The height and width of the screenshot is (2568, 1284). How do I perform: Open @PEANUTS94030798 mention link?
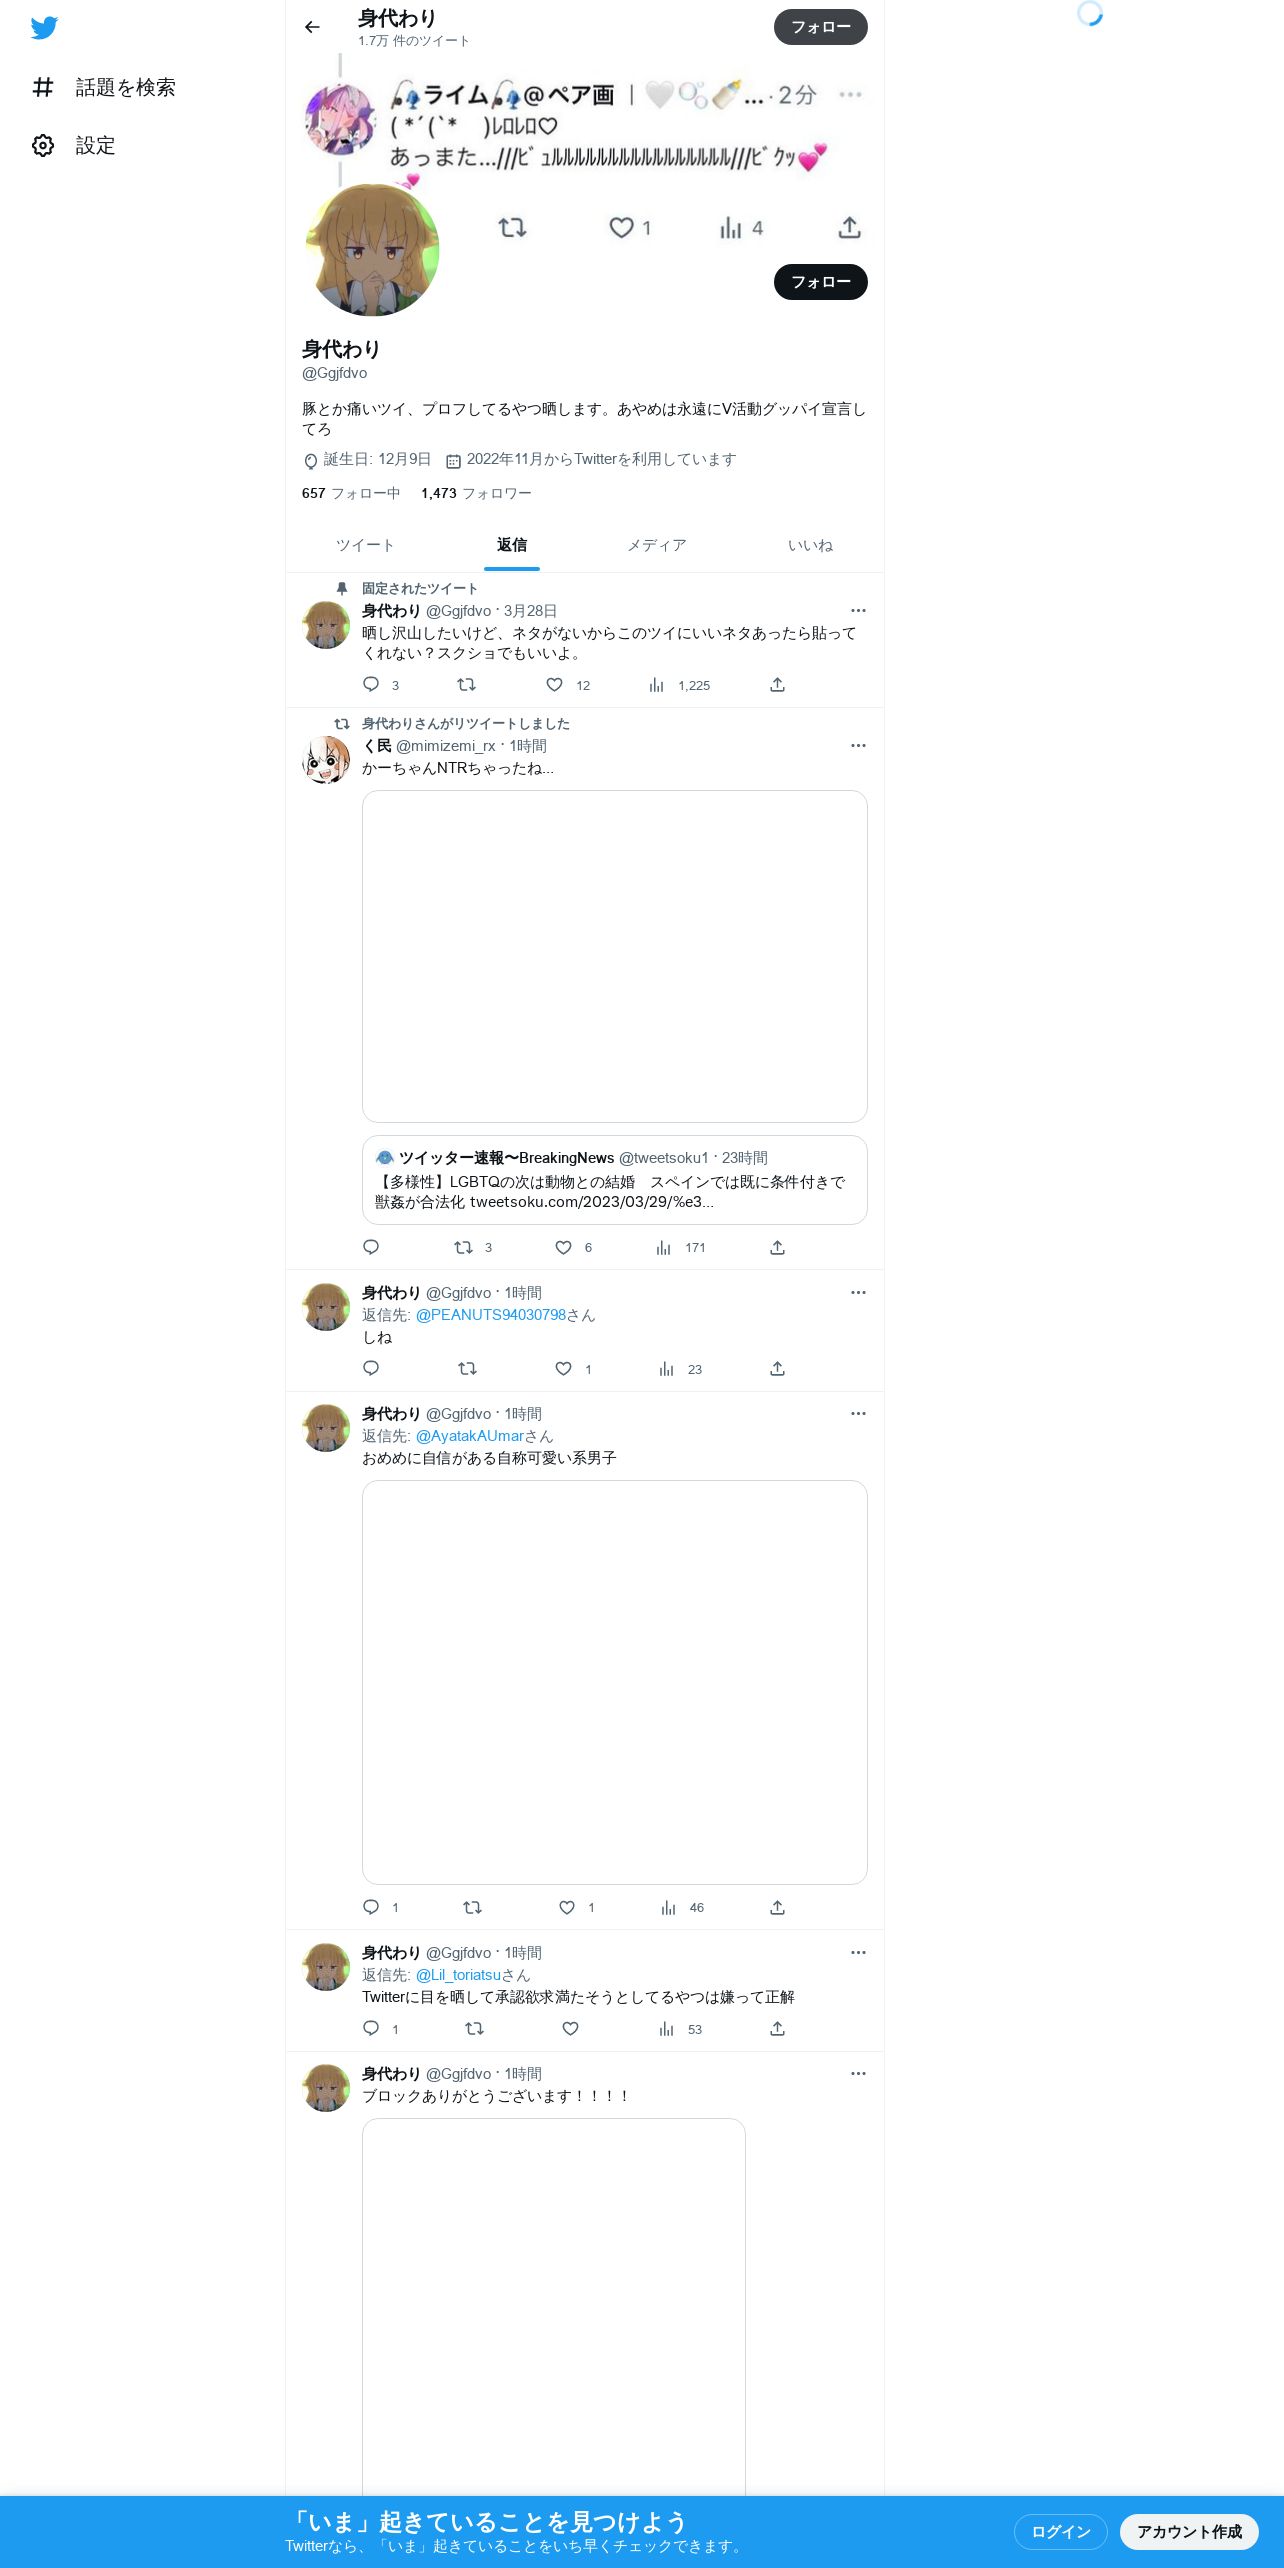(x=491, y=1315)
